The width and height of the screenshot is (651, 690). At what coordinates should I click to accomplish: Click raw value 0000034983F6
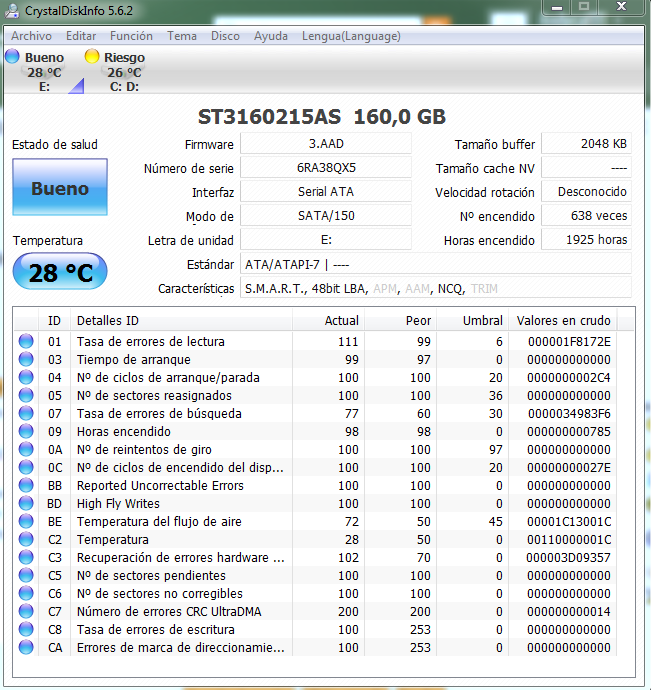(569, 414)
